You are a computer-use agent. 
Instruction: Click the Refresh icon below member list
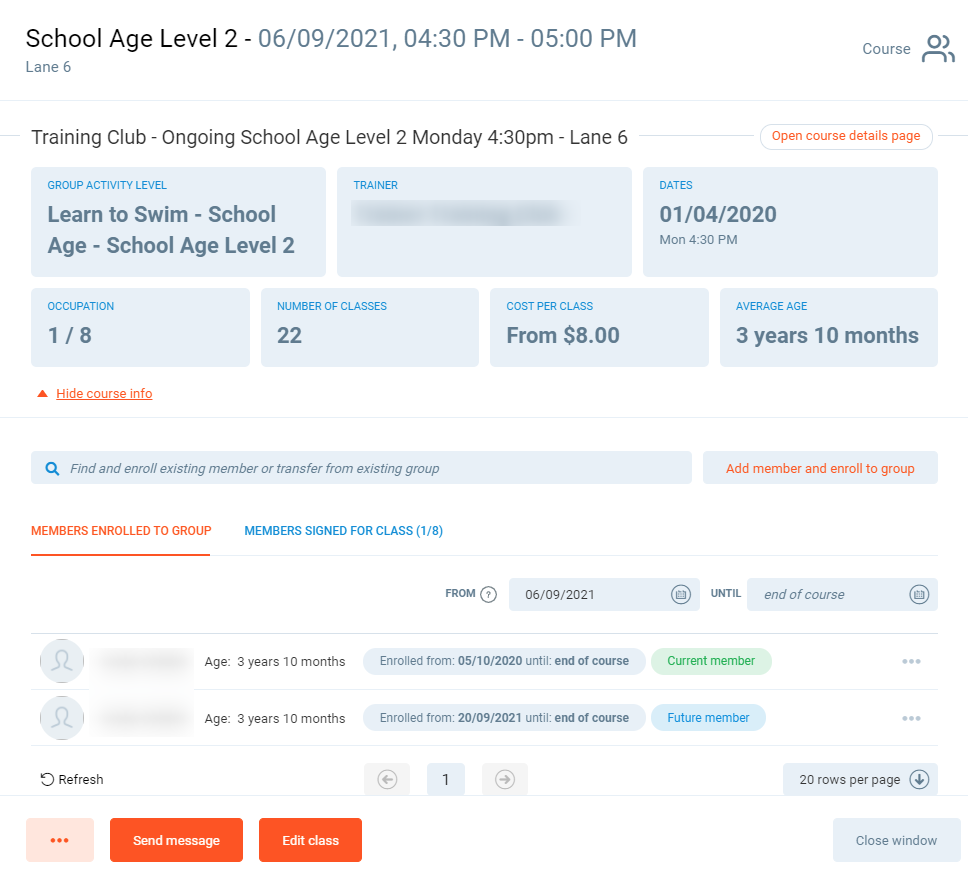coord(47,779)
